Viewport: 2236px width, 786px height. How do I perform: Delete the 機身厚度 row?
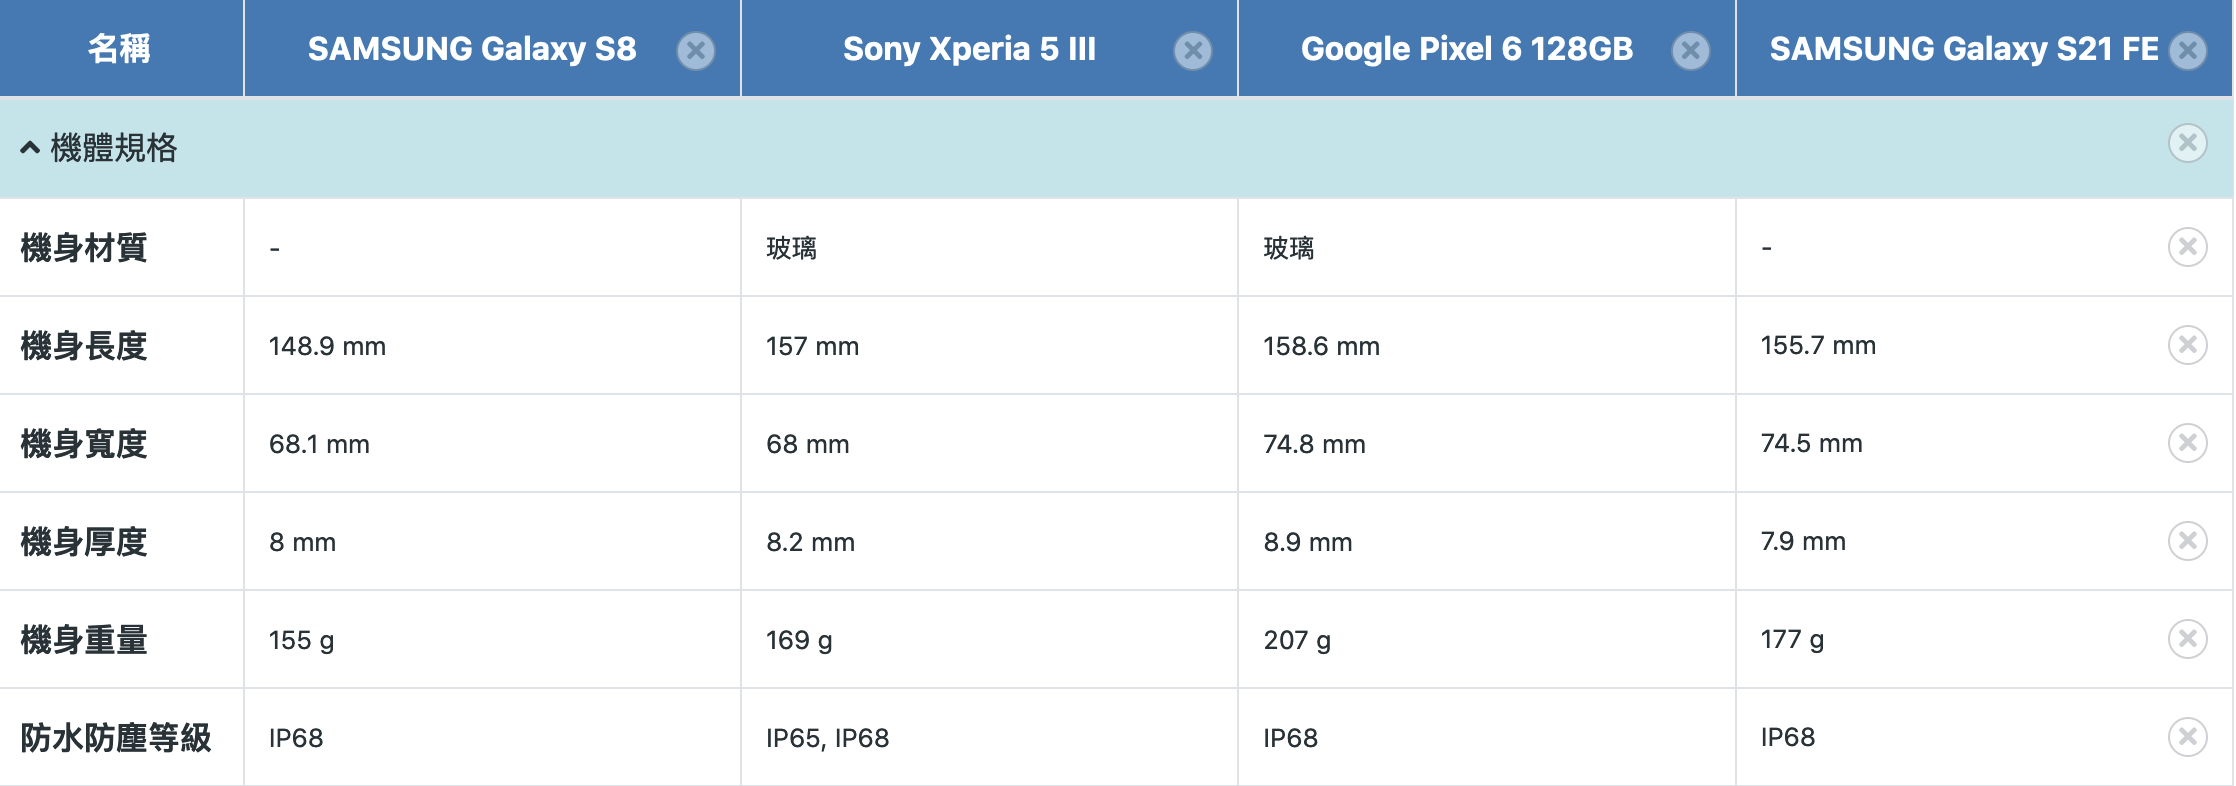2188,541
